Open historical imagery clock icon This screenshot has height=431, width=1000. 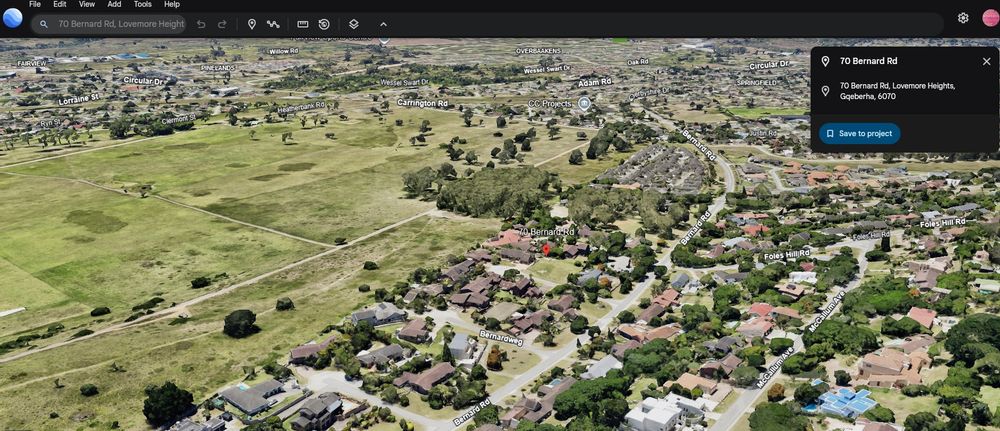(324, 24)
